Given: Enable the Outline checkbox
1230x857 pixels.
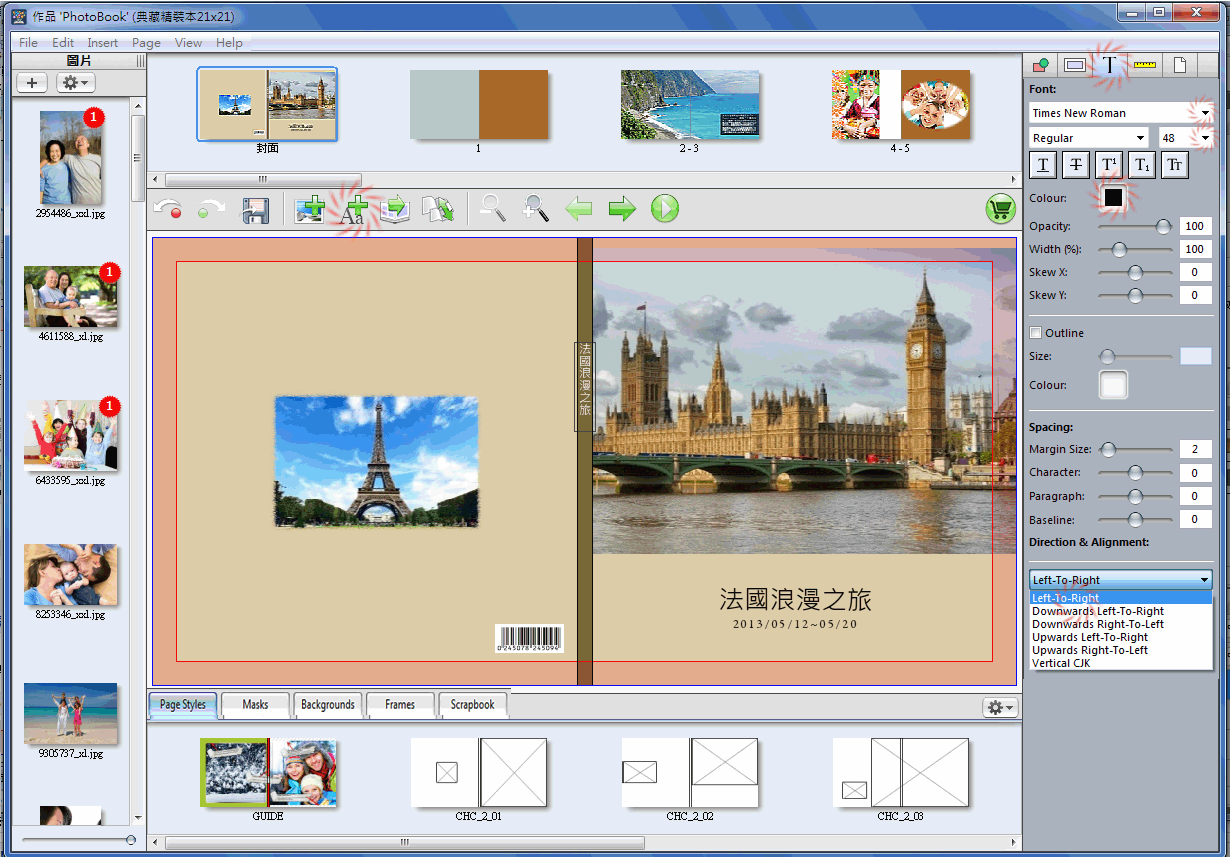Looking at the screenshot, I should 1036,333.
